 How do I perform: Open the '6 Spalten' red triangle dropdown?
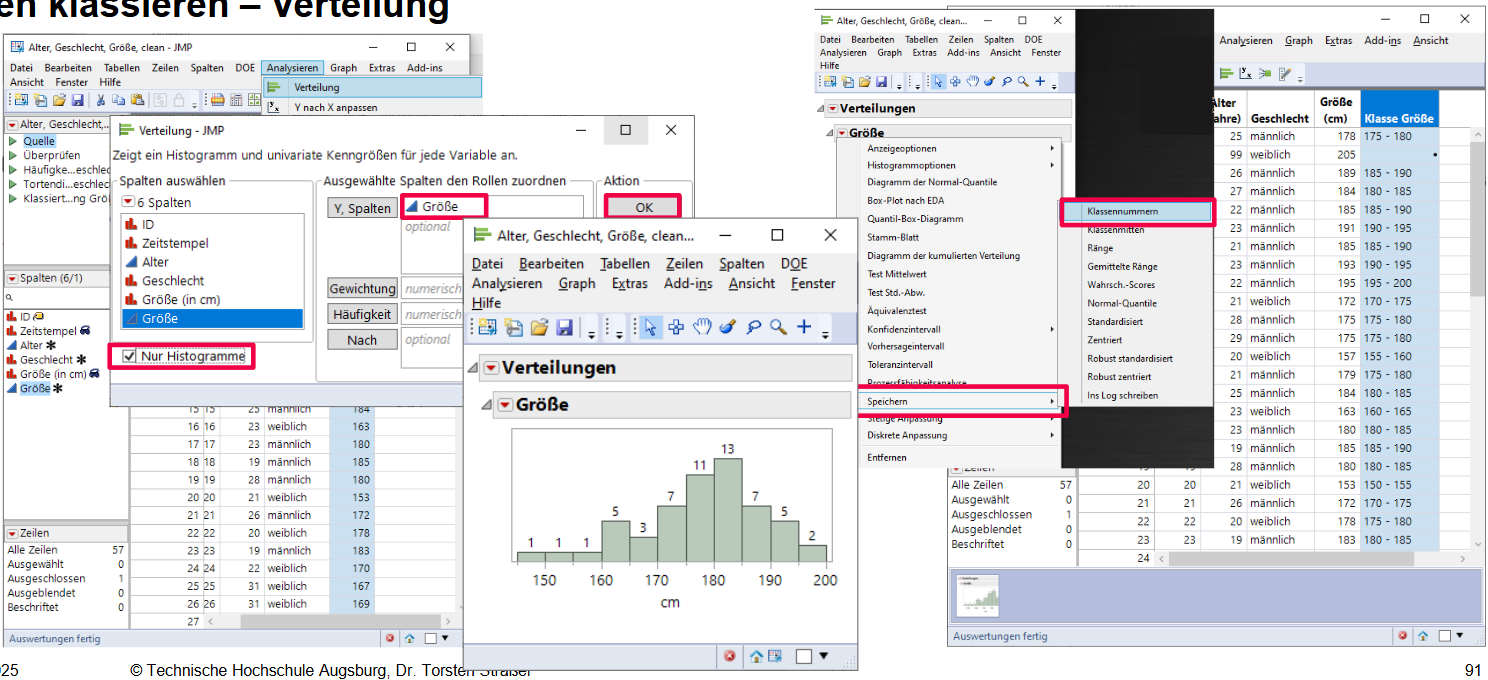pyautogui.click(x=128, y=202)
